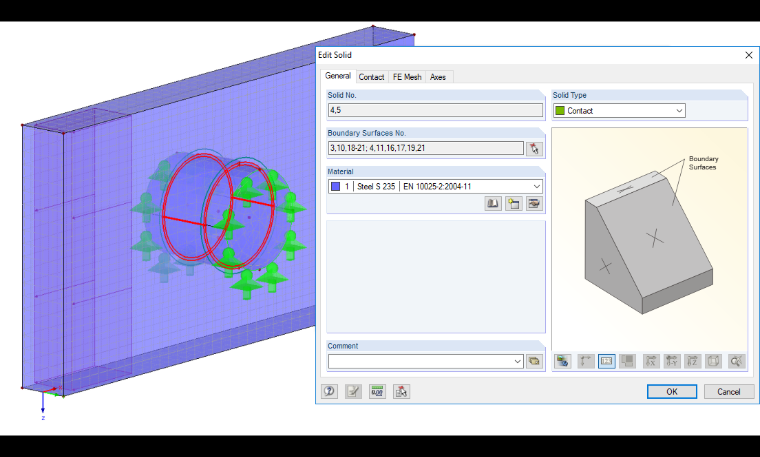Click the Solid No. input field

click(435, 110)
